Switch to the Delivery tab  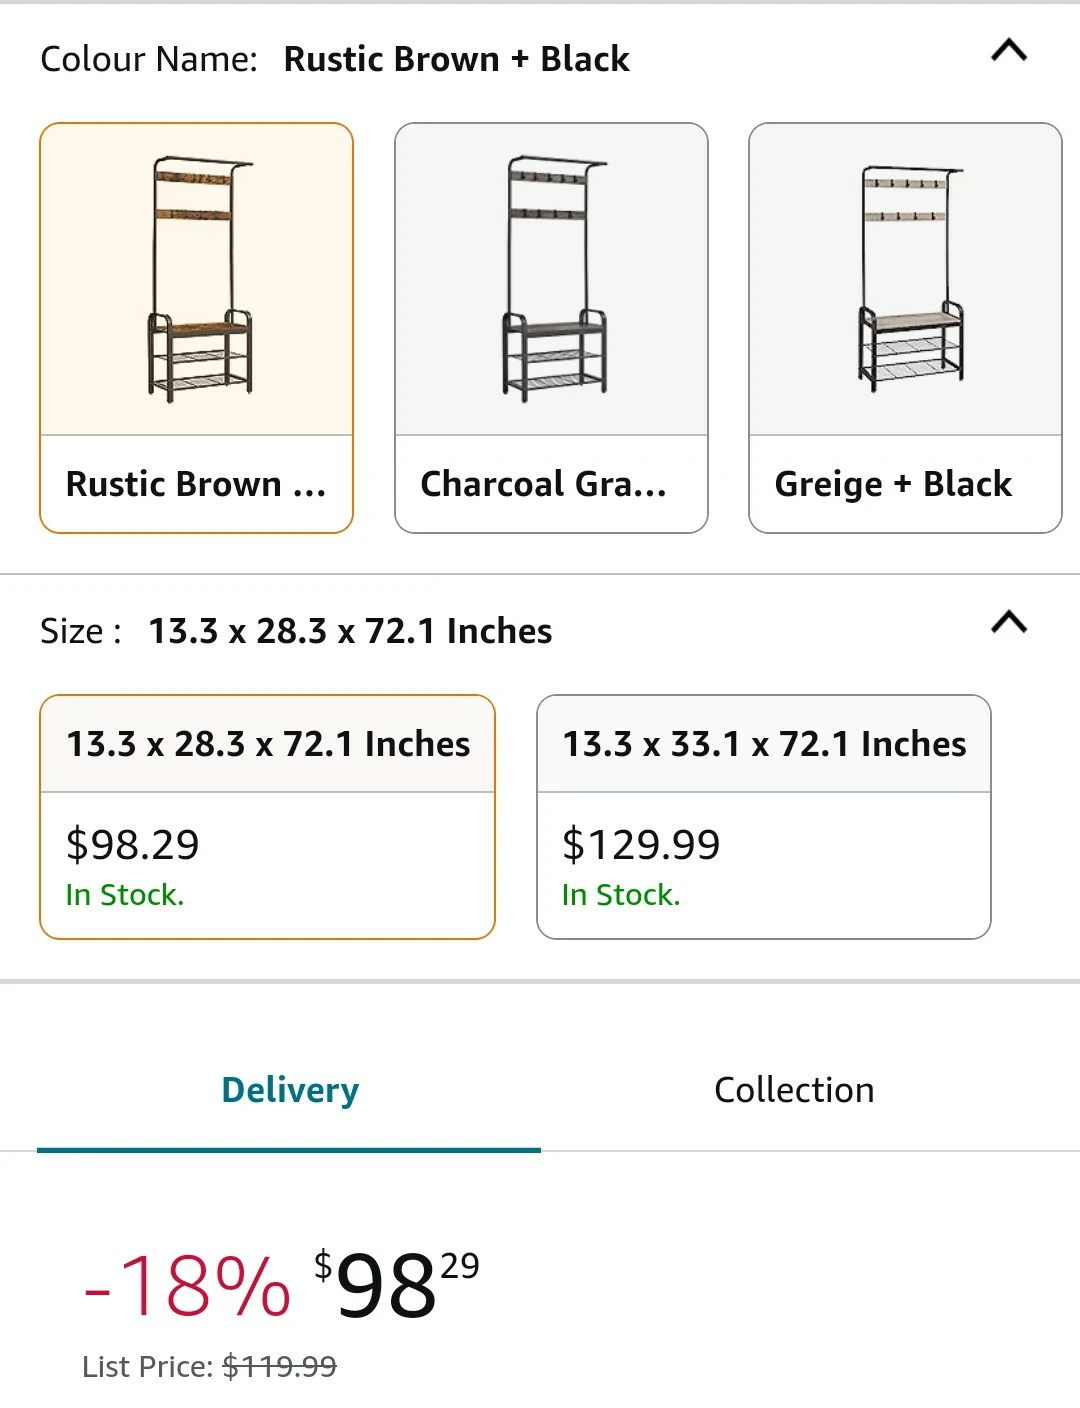tap(290, 1090)
